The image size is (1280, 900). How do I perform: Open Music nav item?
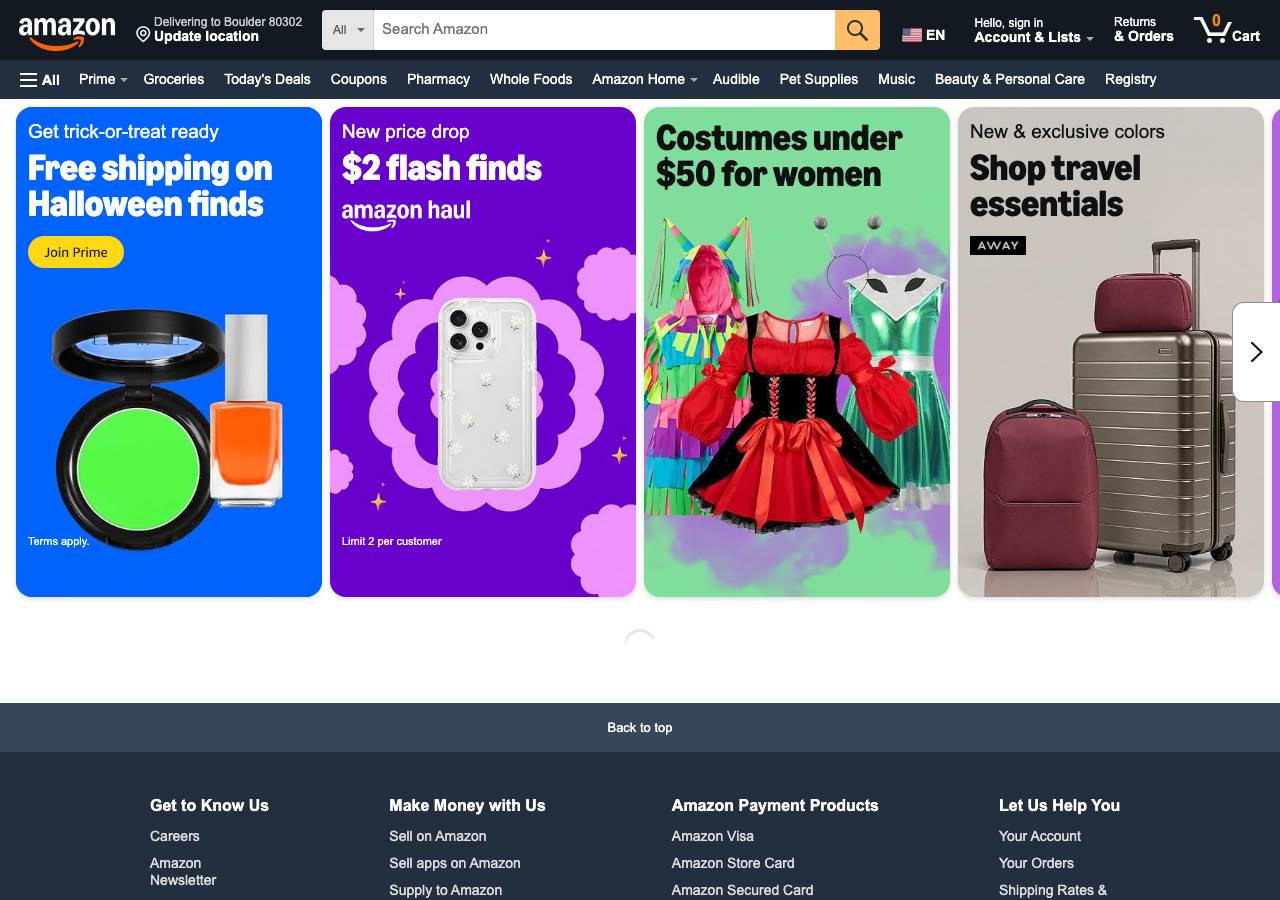pyautogui.click(x=896, y=79)
